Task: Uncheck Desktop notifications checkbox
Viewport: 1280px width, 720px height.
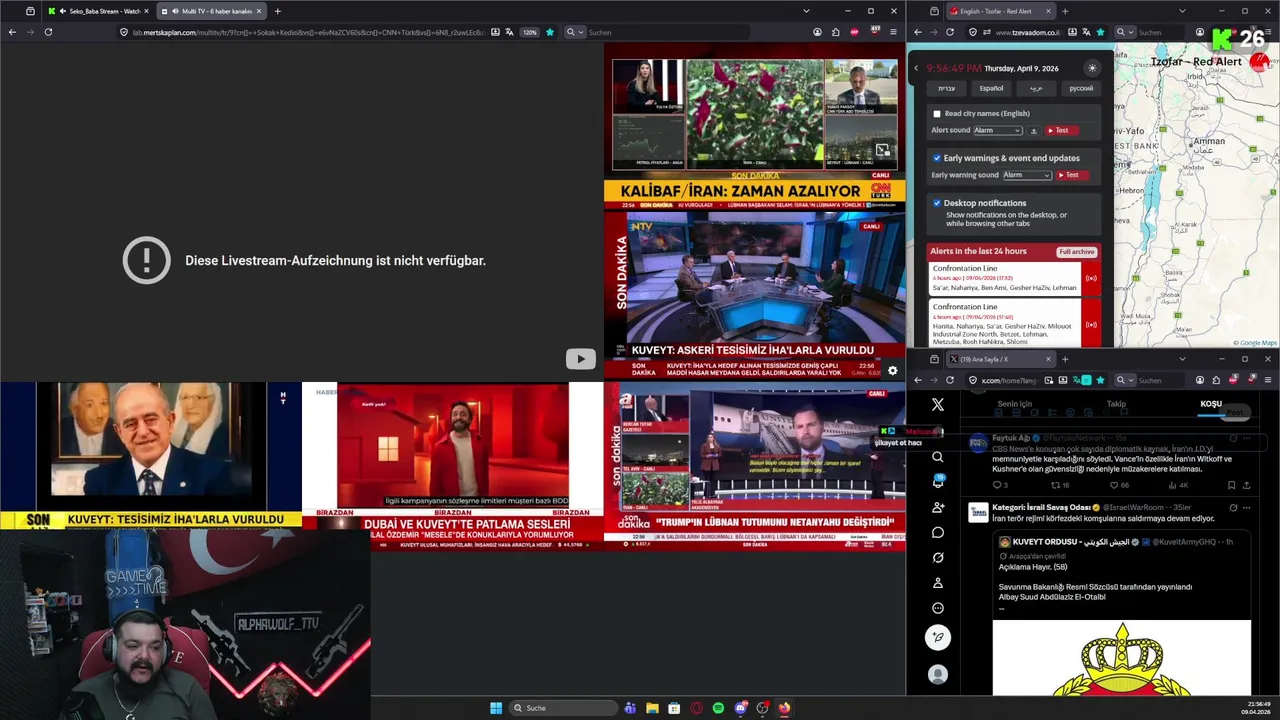Action: tap(937, 203)
